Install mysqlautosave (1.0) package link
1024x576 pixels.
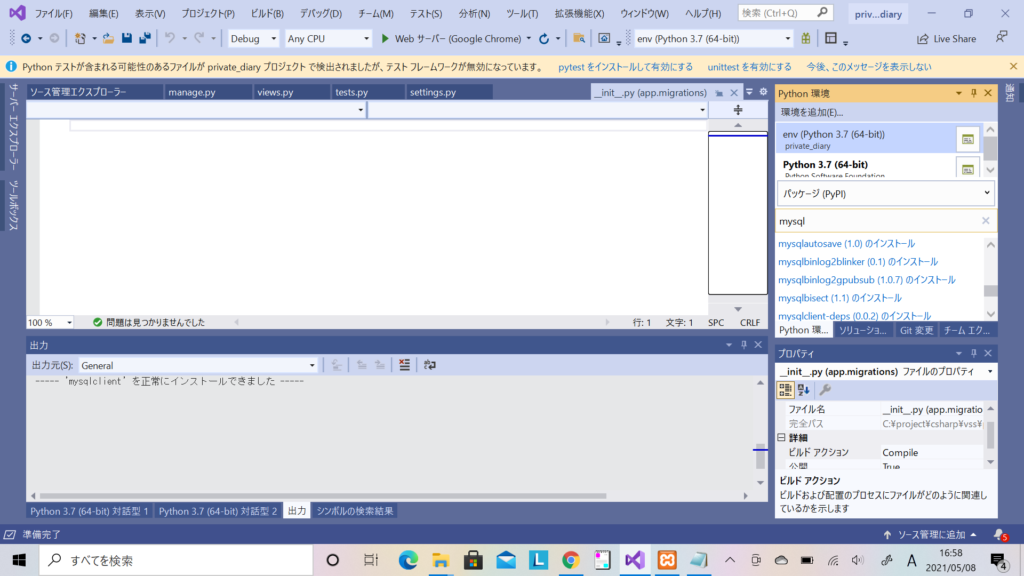(846, 244)
